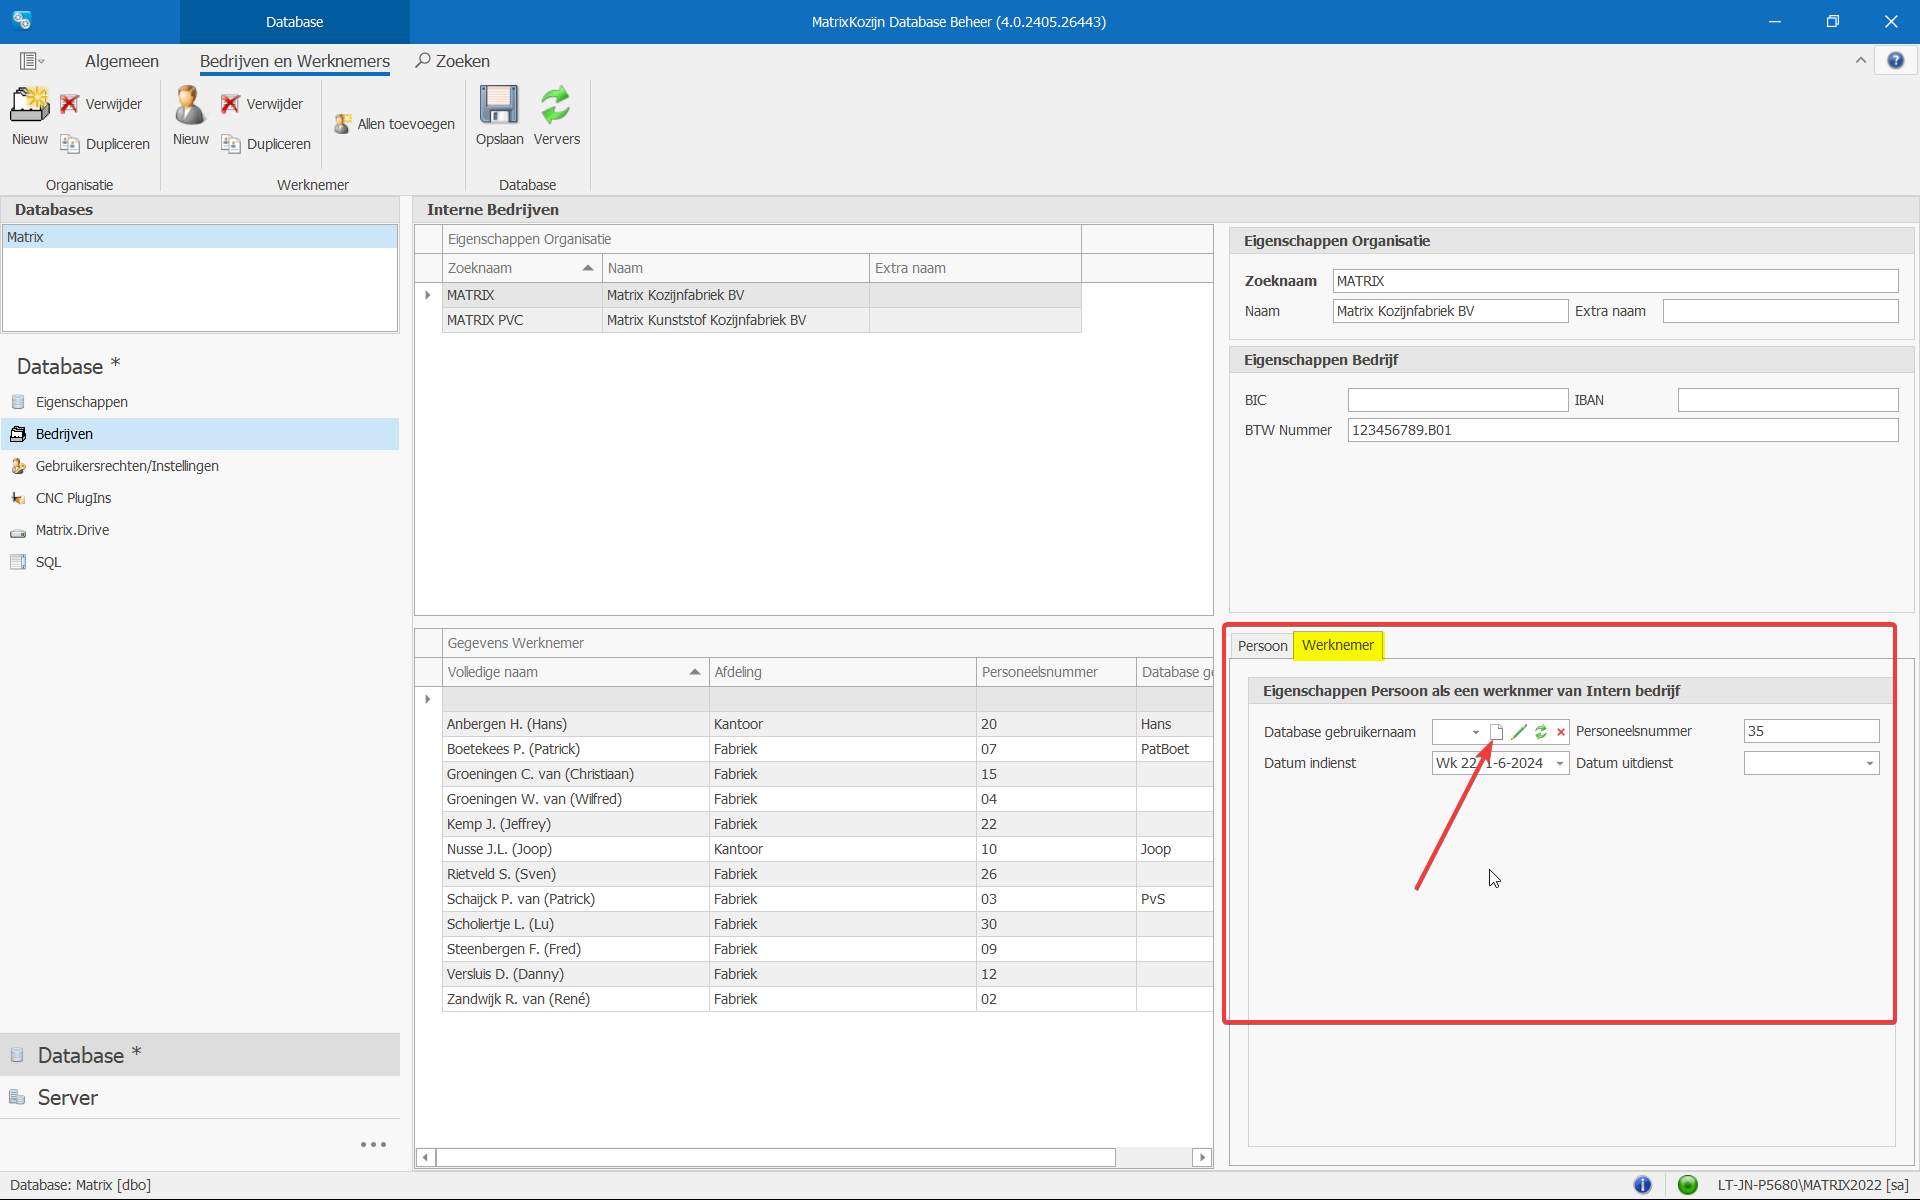Screen dimensions: 1920x1200
Task: Save the database with Opslaan
Action: [x=499, y=116]
